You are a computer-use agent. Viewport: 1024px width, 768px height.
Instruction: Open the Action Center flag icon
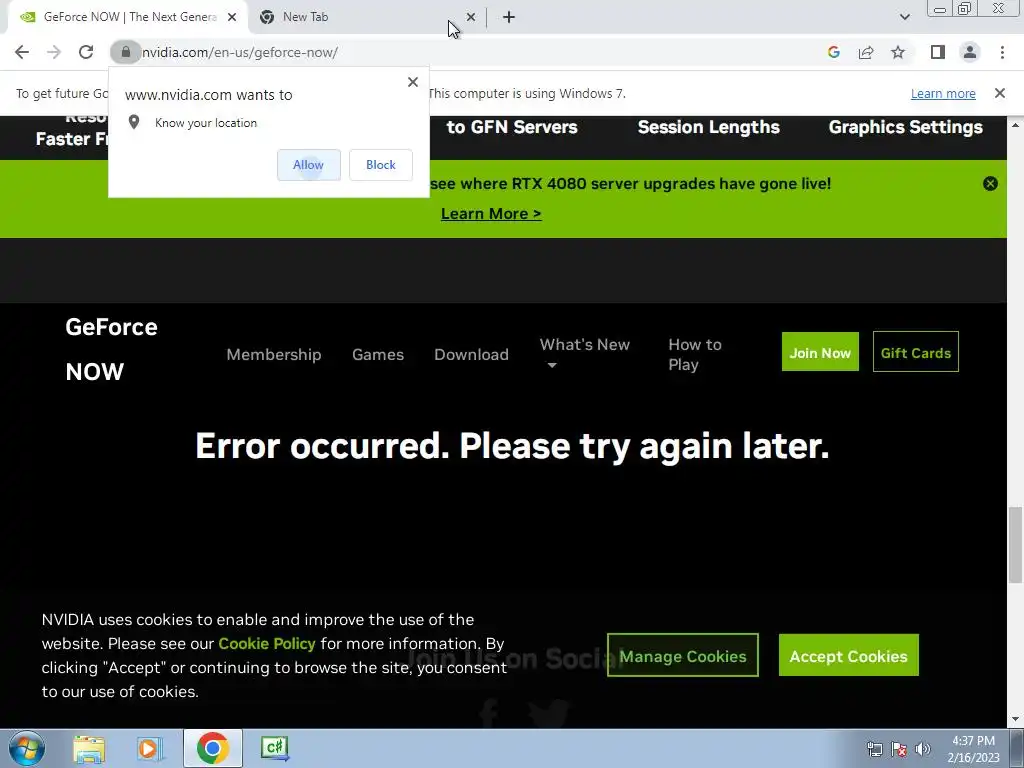pos(899,749)
